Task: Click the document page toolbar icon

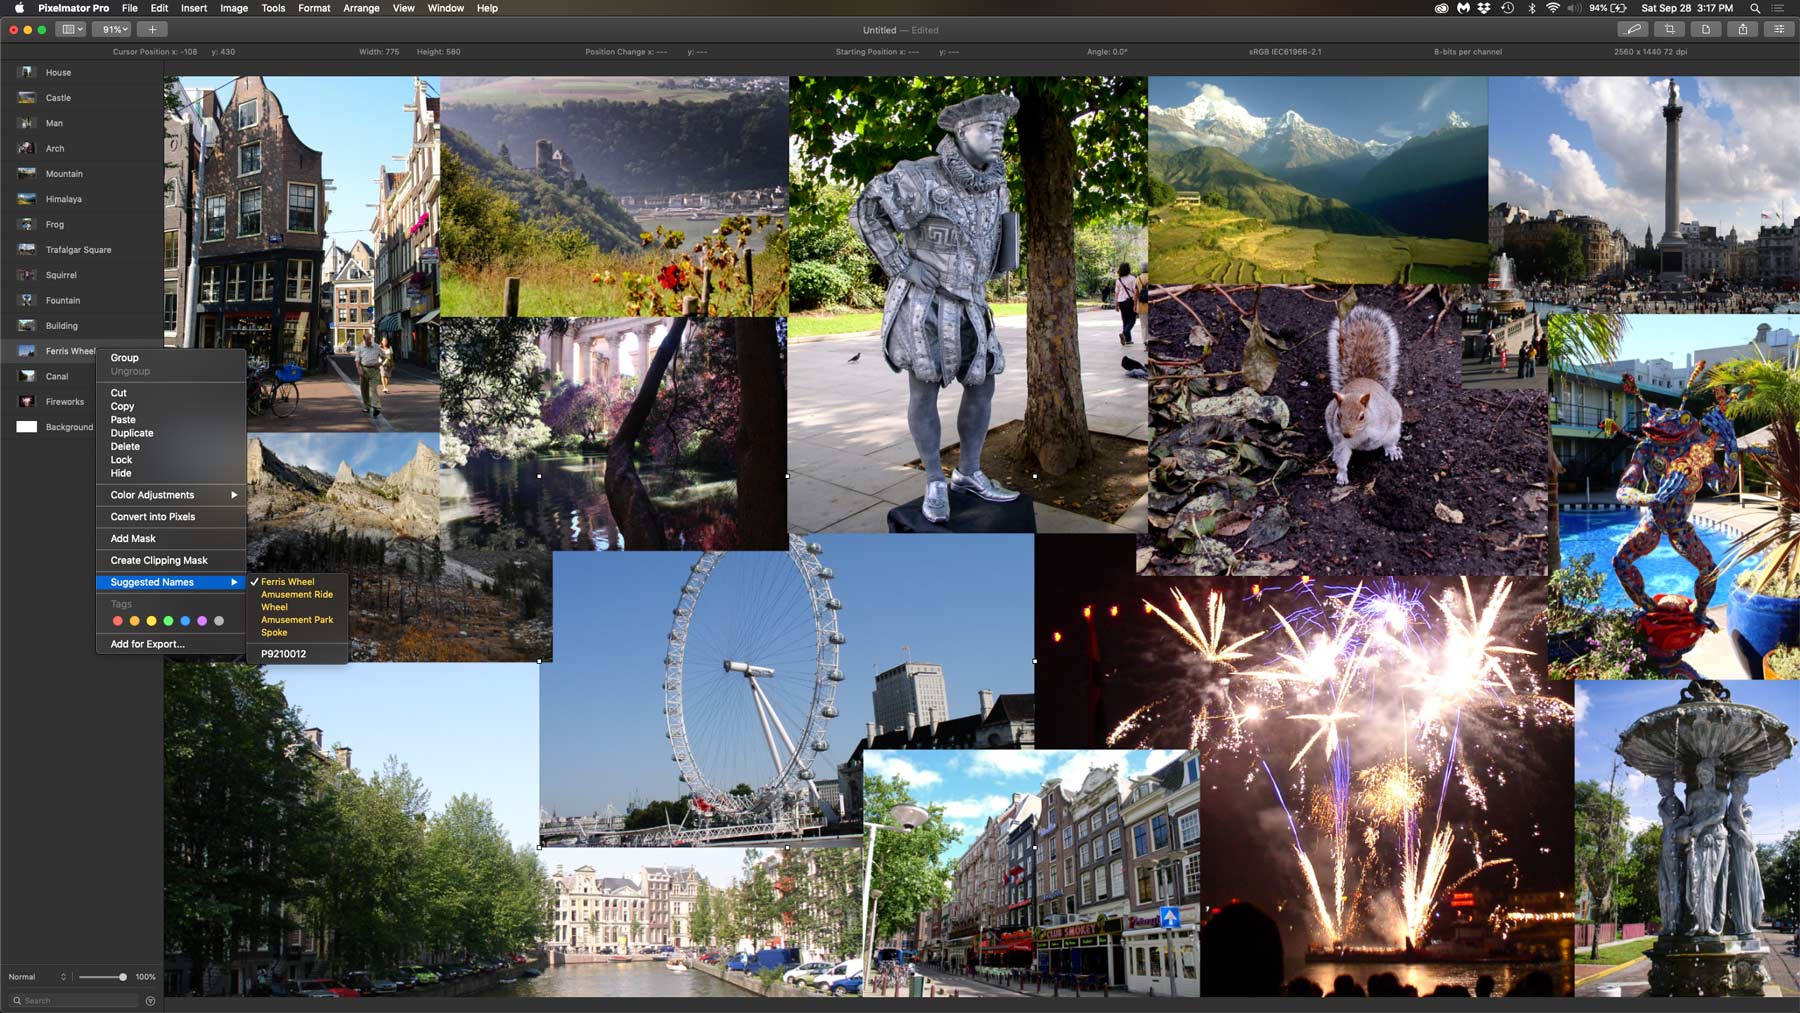Action: pyautogui.click(x=1706, y=29)
